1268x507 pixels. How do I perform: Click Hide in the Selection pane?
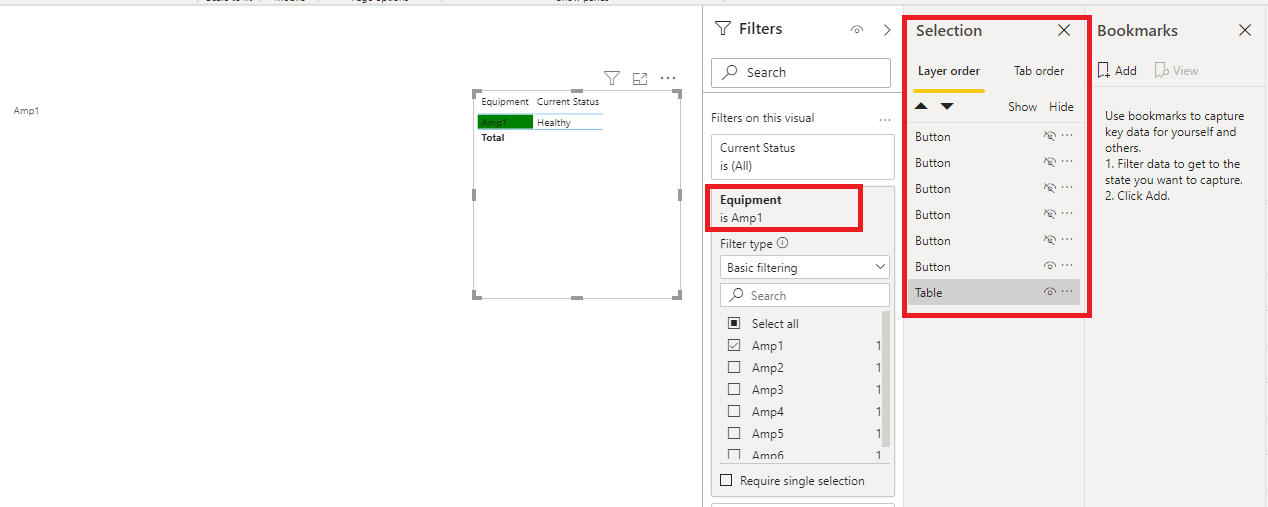[x=1061, y=107]
